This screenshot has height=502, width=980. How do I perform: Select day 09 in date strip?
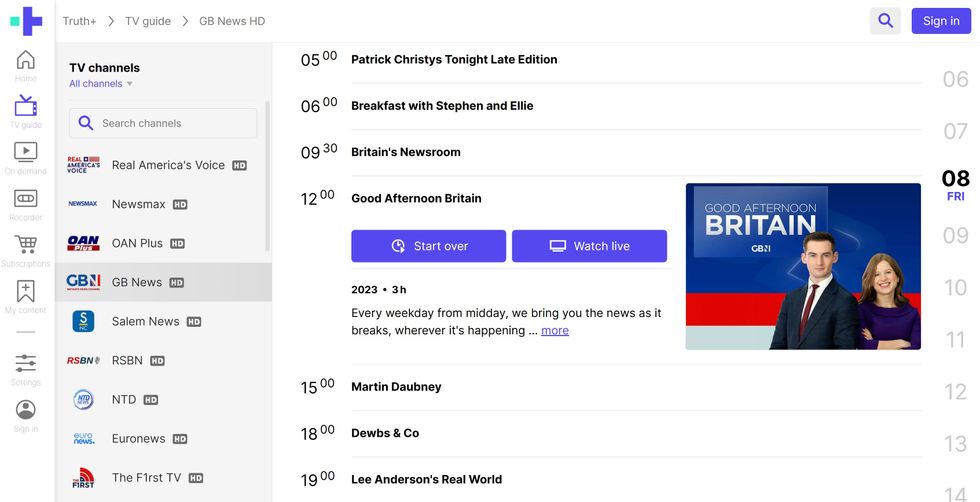[x=955, y=236]
